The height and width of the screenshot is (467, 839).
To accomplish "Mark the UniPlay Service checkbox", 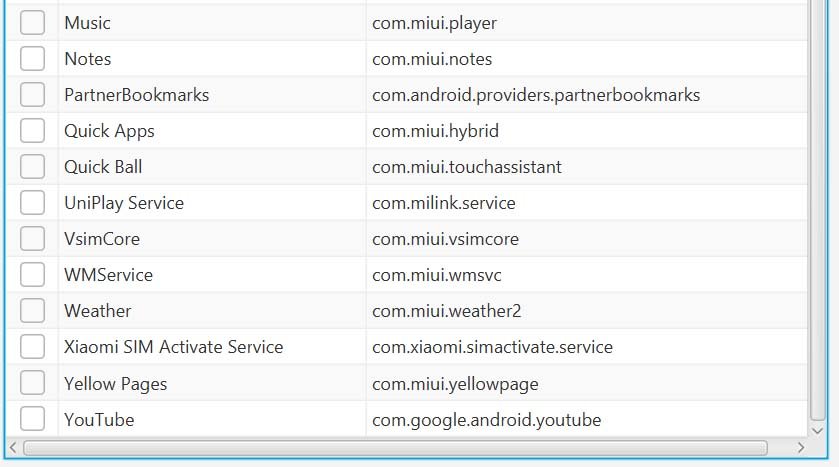I will [32, 203].
